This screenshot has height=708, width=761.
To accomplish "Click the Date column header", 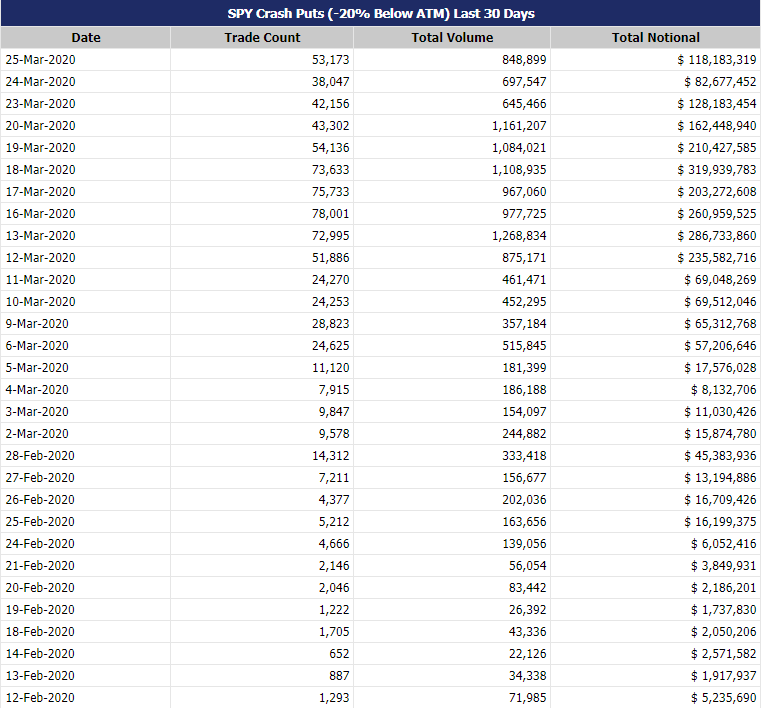I will [85, 37].
